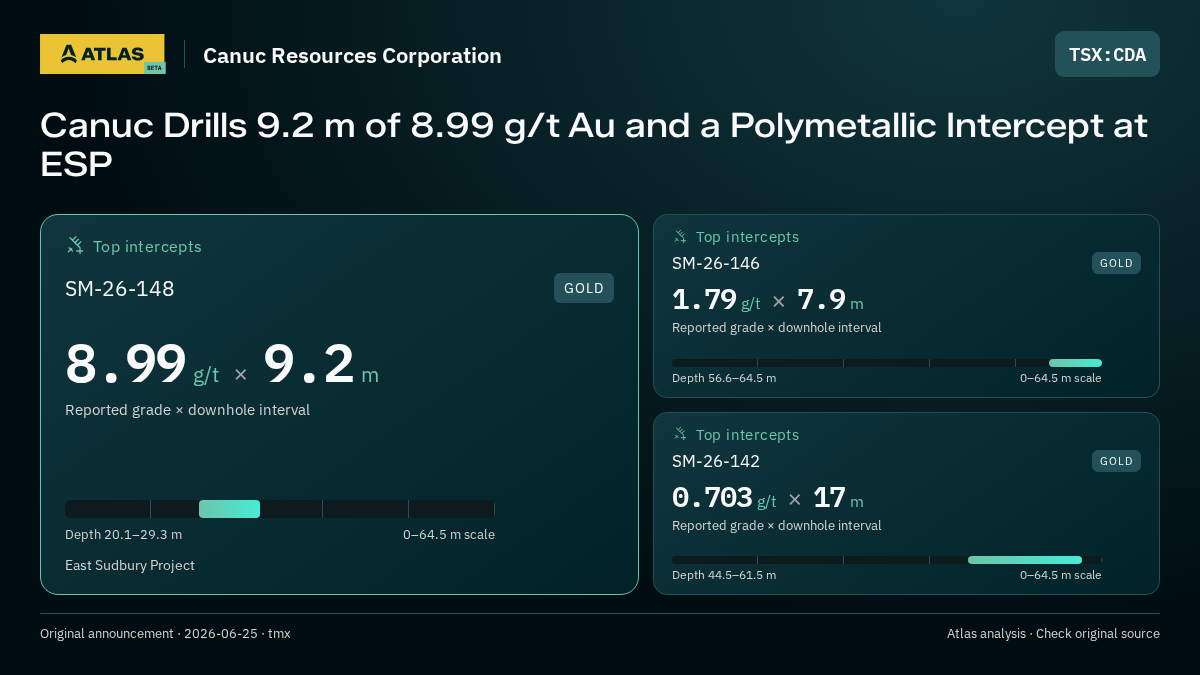Select hole ID SM-26-148

tap(120, 289)
